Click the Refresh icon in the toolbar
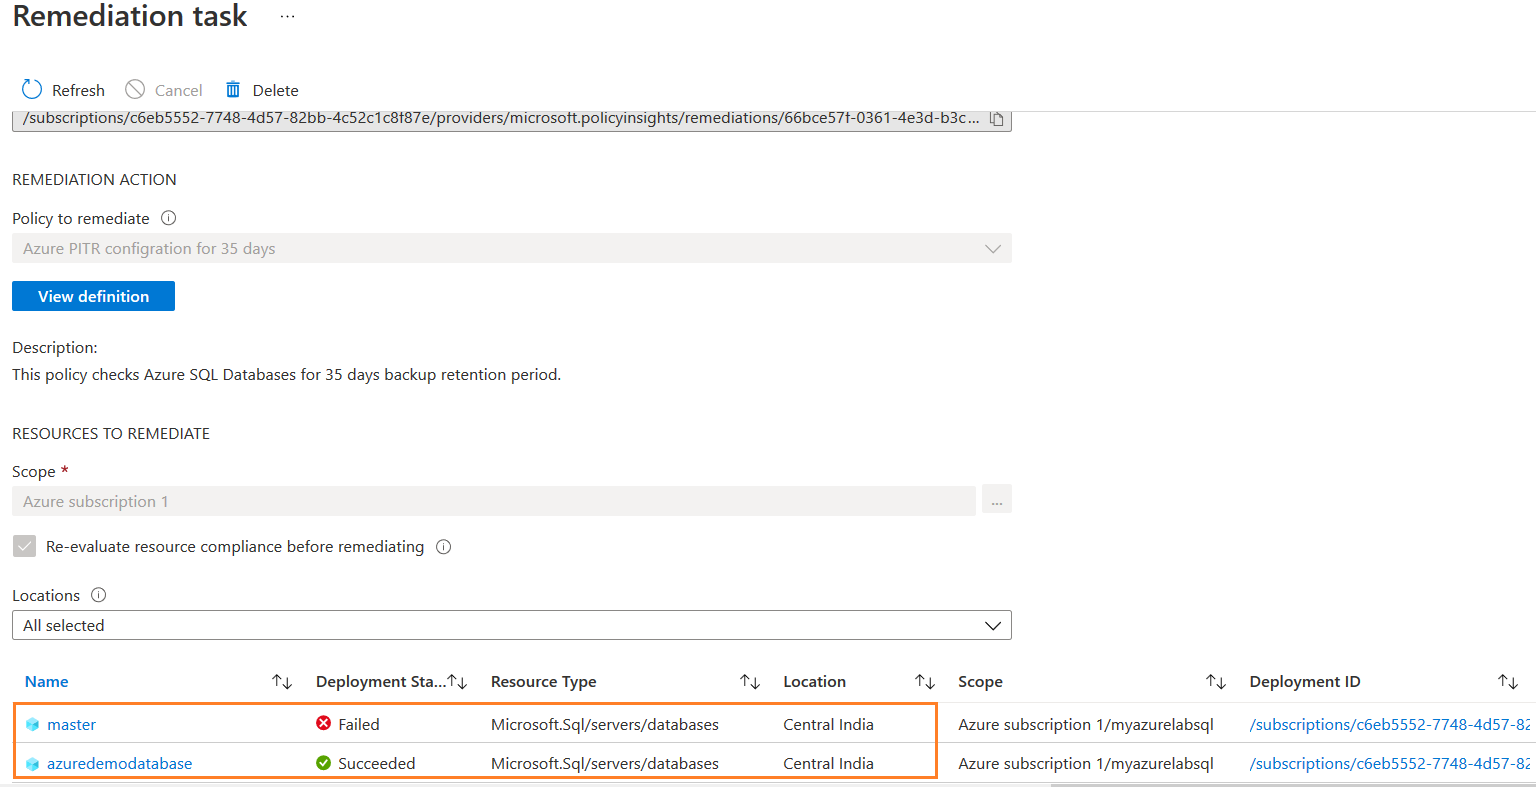Viewport: 1536px width, 787px height. click(x=32, y=90)
